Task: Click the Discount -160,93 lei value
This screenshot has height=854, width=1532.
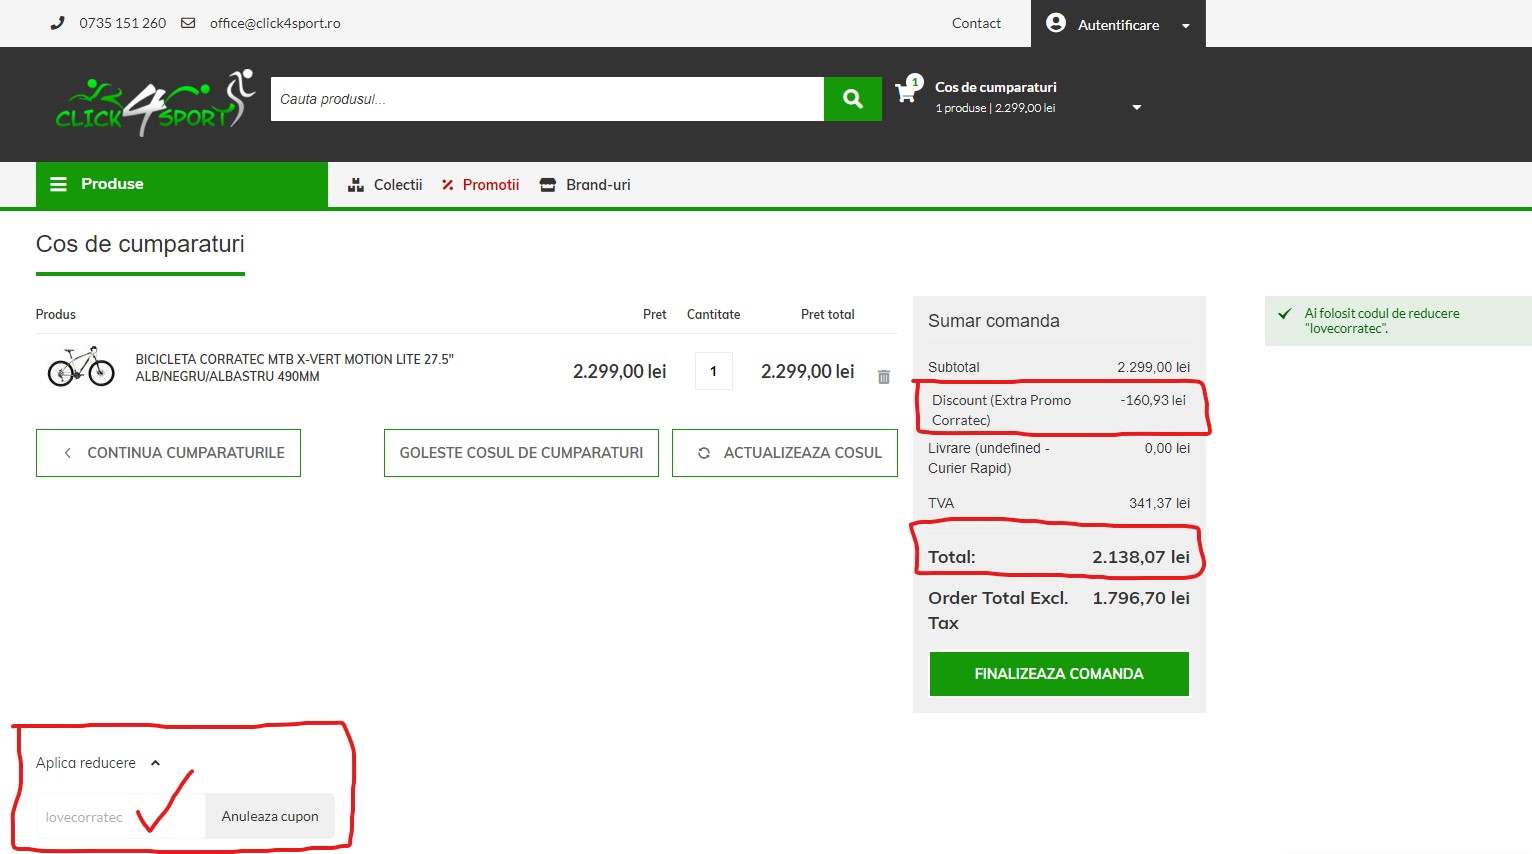Action: coord(1153,400)
